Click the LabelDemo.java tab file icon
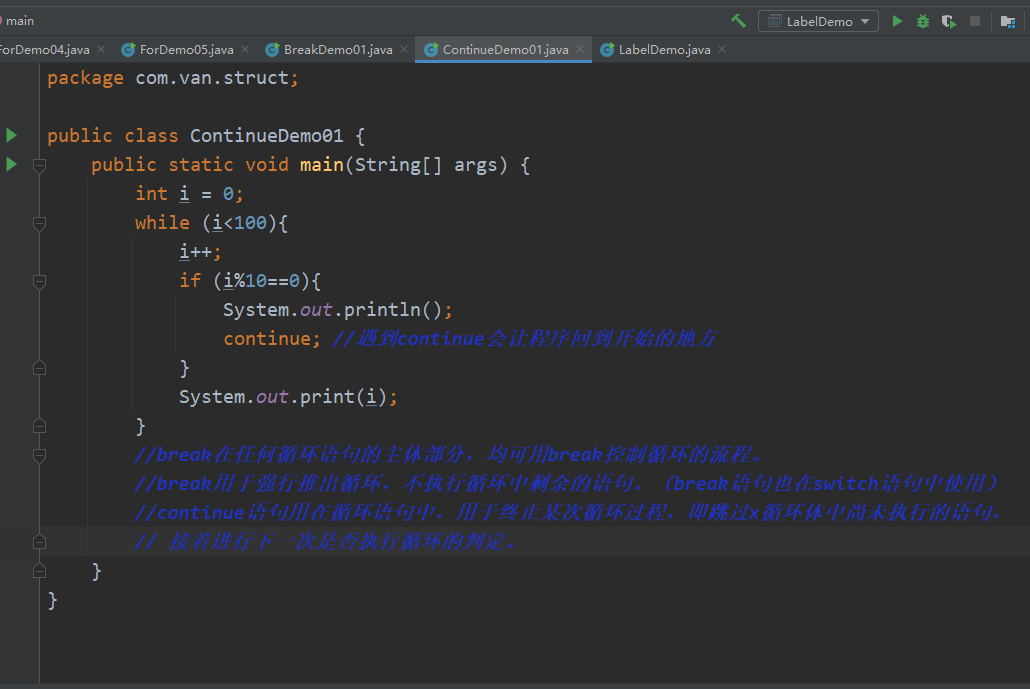The image size is (1030, 689). [x=608, y=50]
